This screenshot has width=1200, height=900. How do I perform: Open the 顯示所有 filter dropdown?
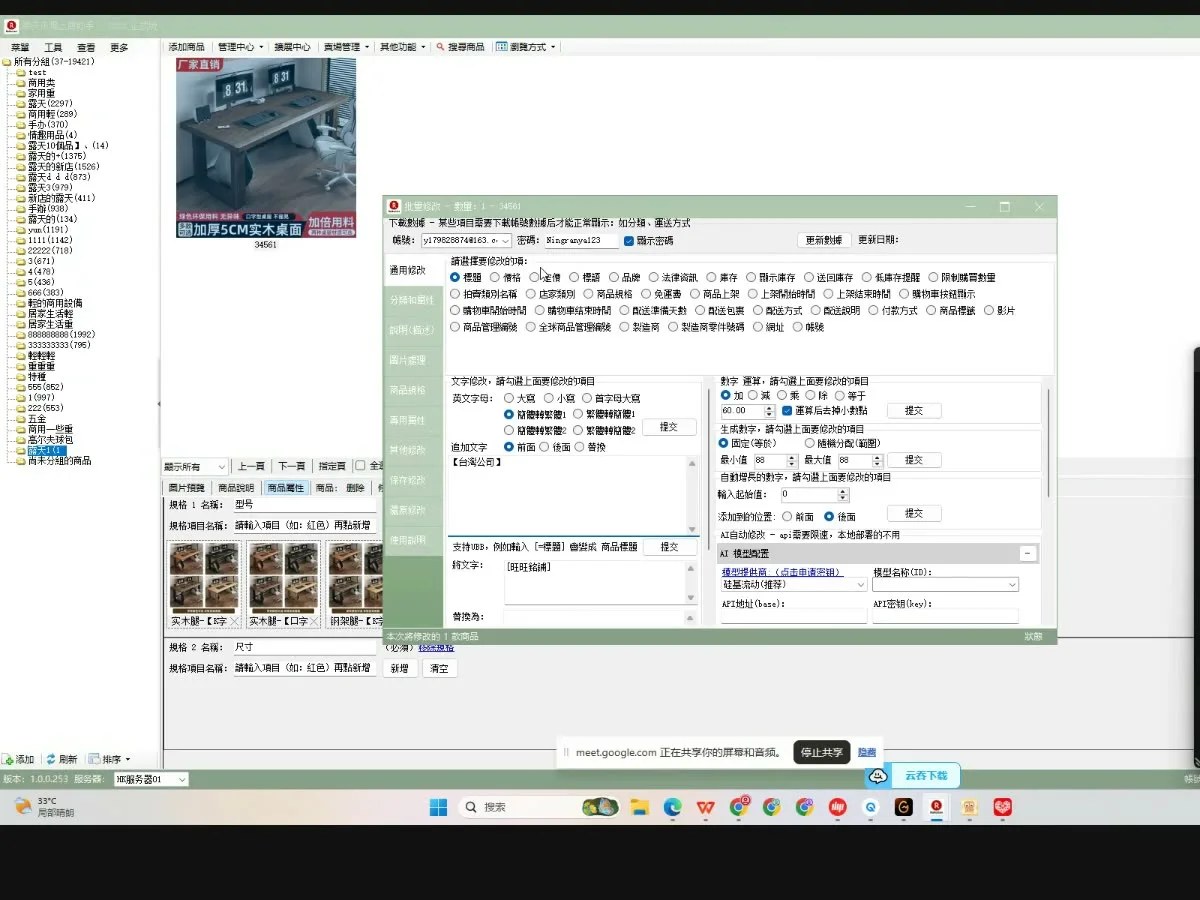click(x=195, y=466)
